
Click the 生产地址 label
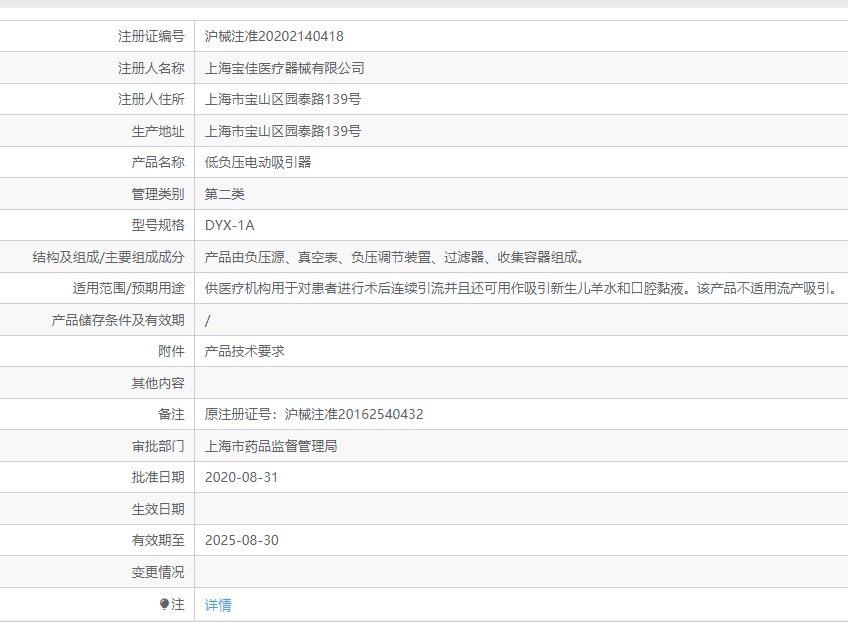pyautogui.click(x=158, y=131)
